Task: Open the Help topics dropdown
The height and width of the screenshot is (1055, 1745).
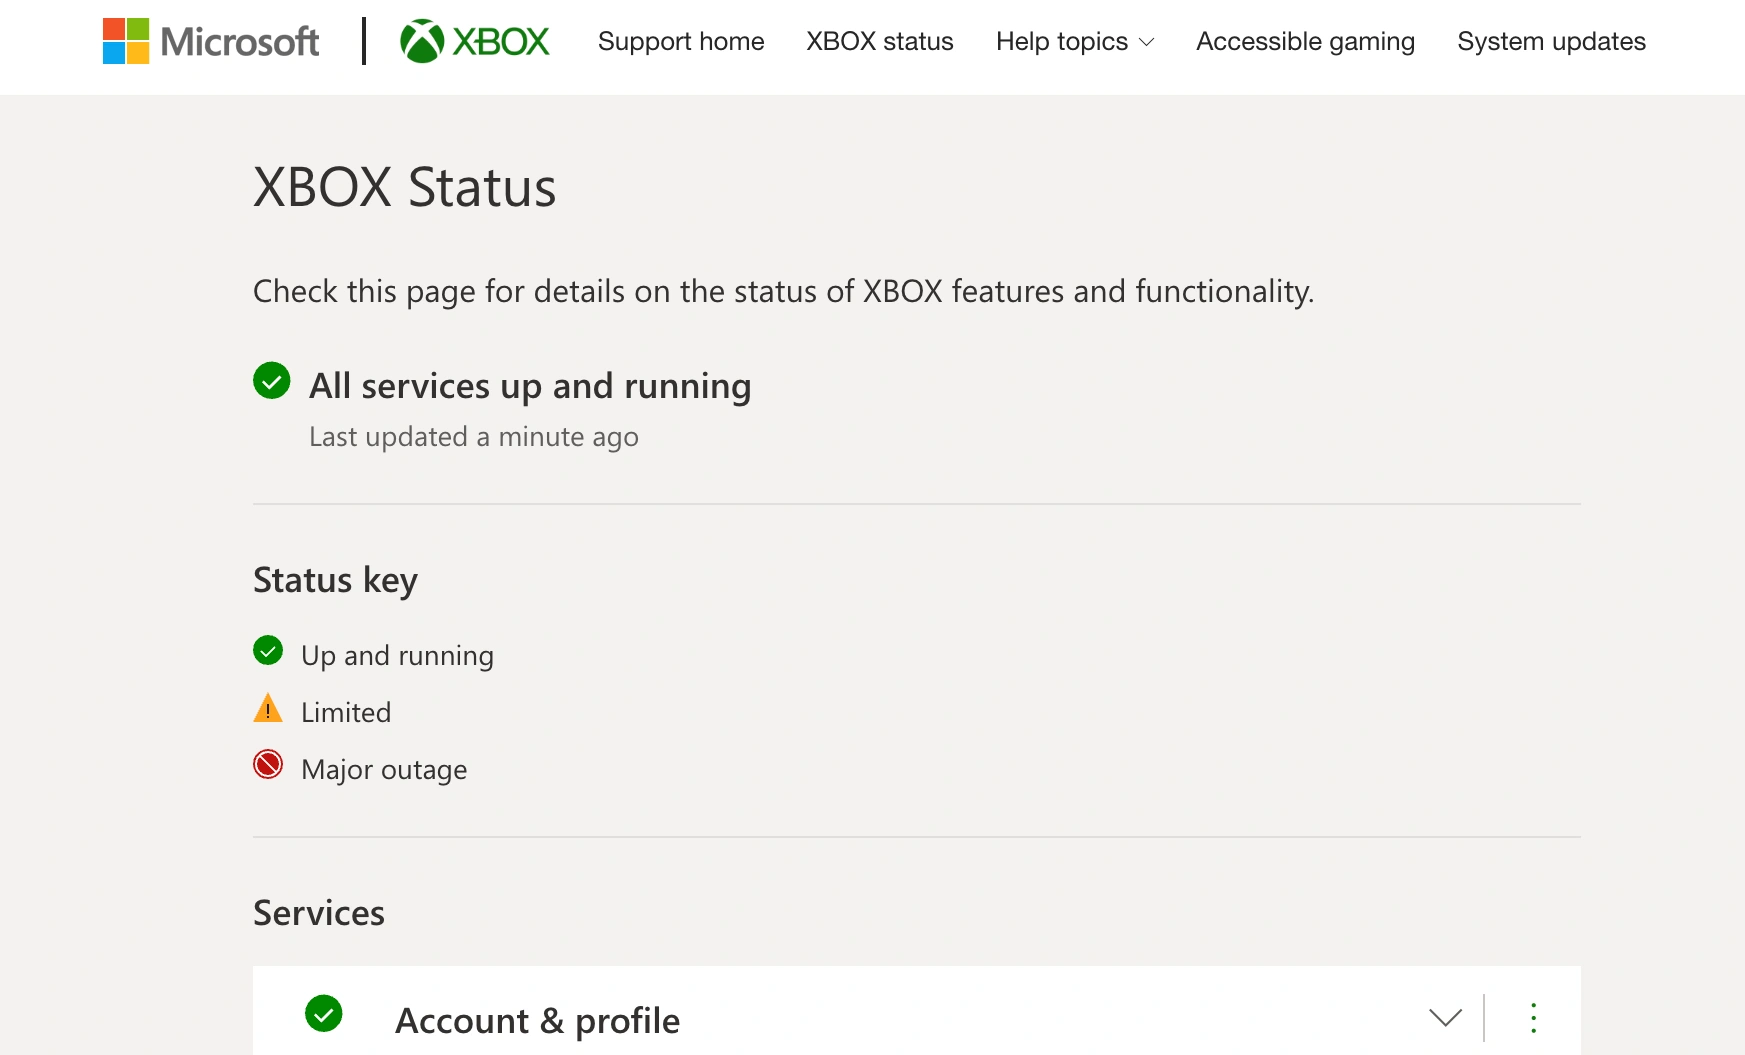Action: click(1075, 41)
